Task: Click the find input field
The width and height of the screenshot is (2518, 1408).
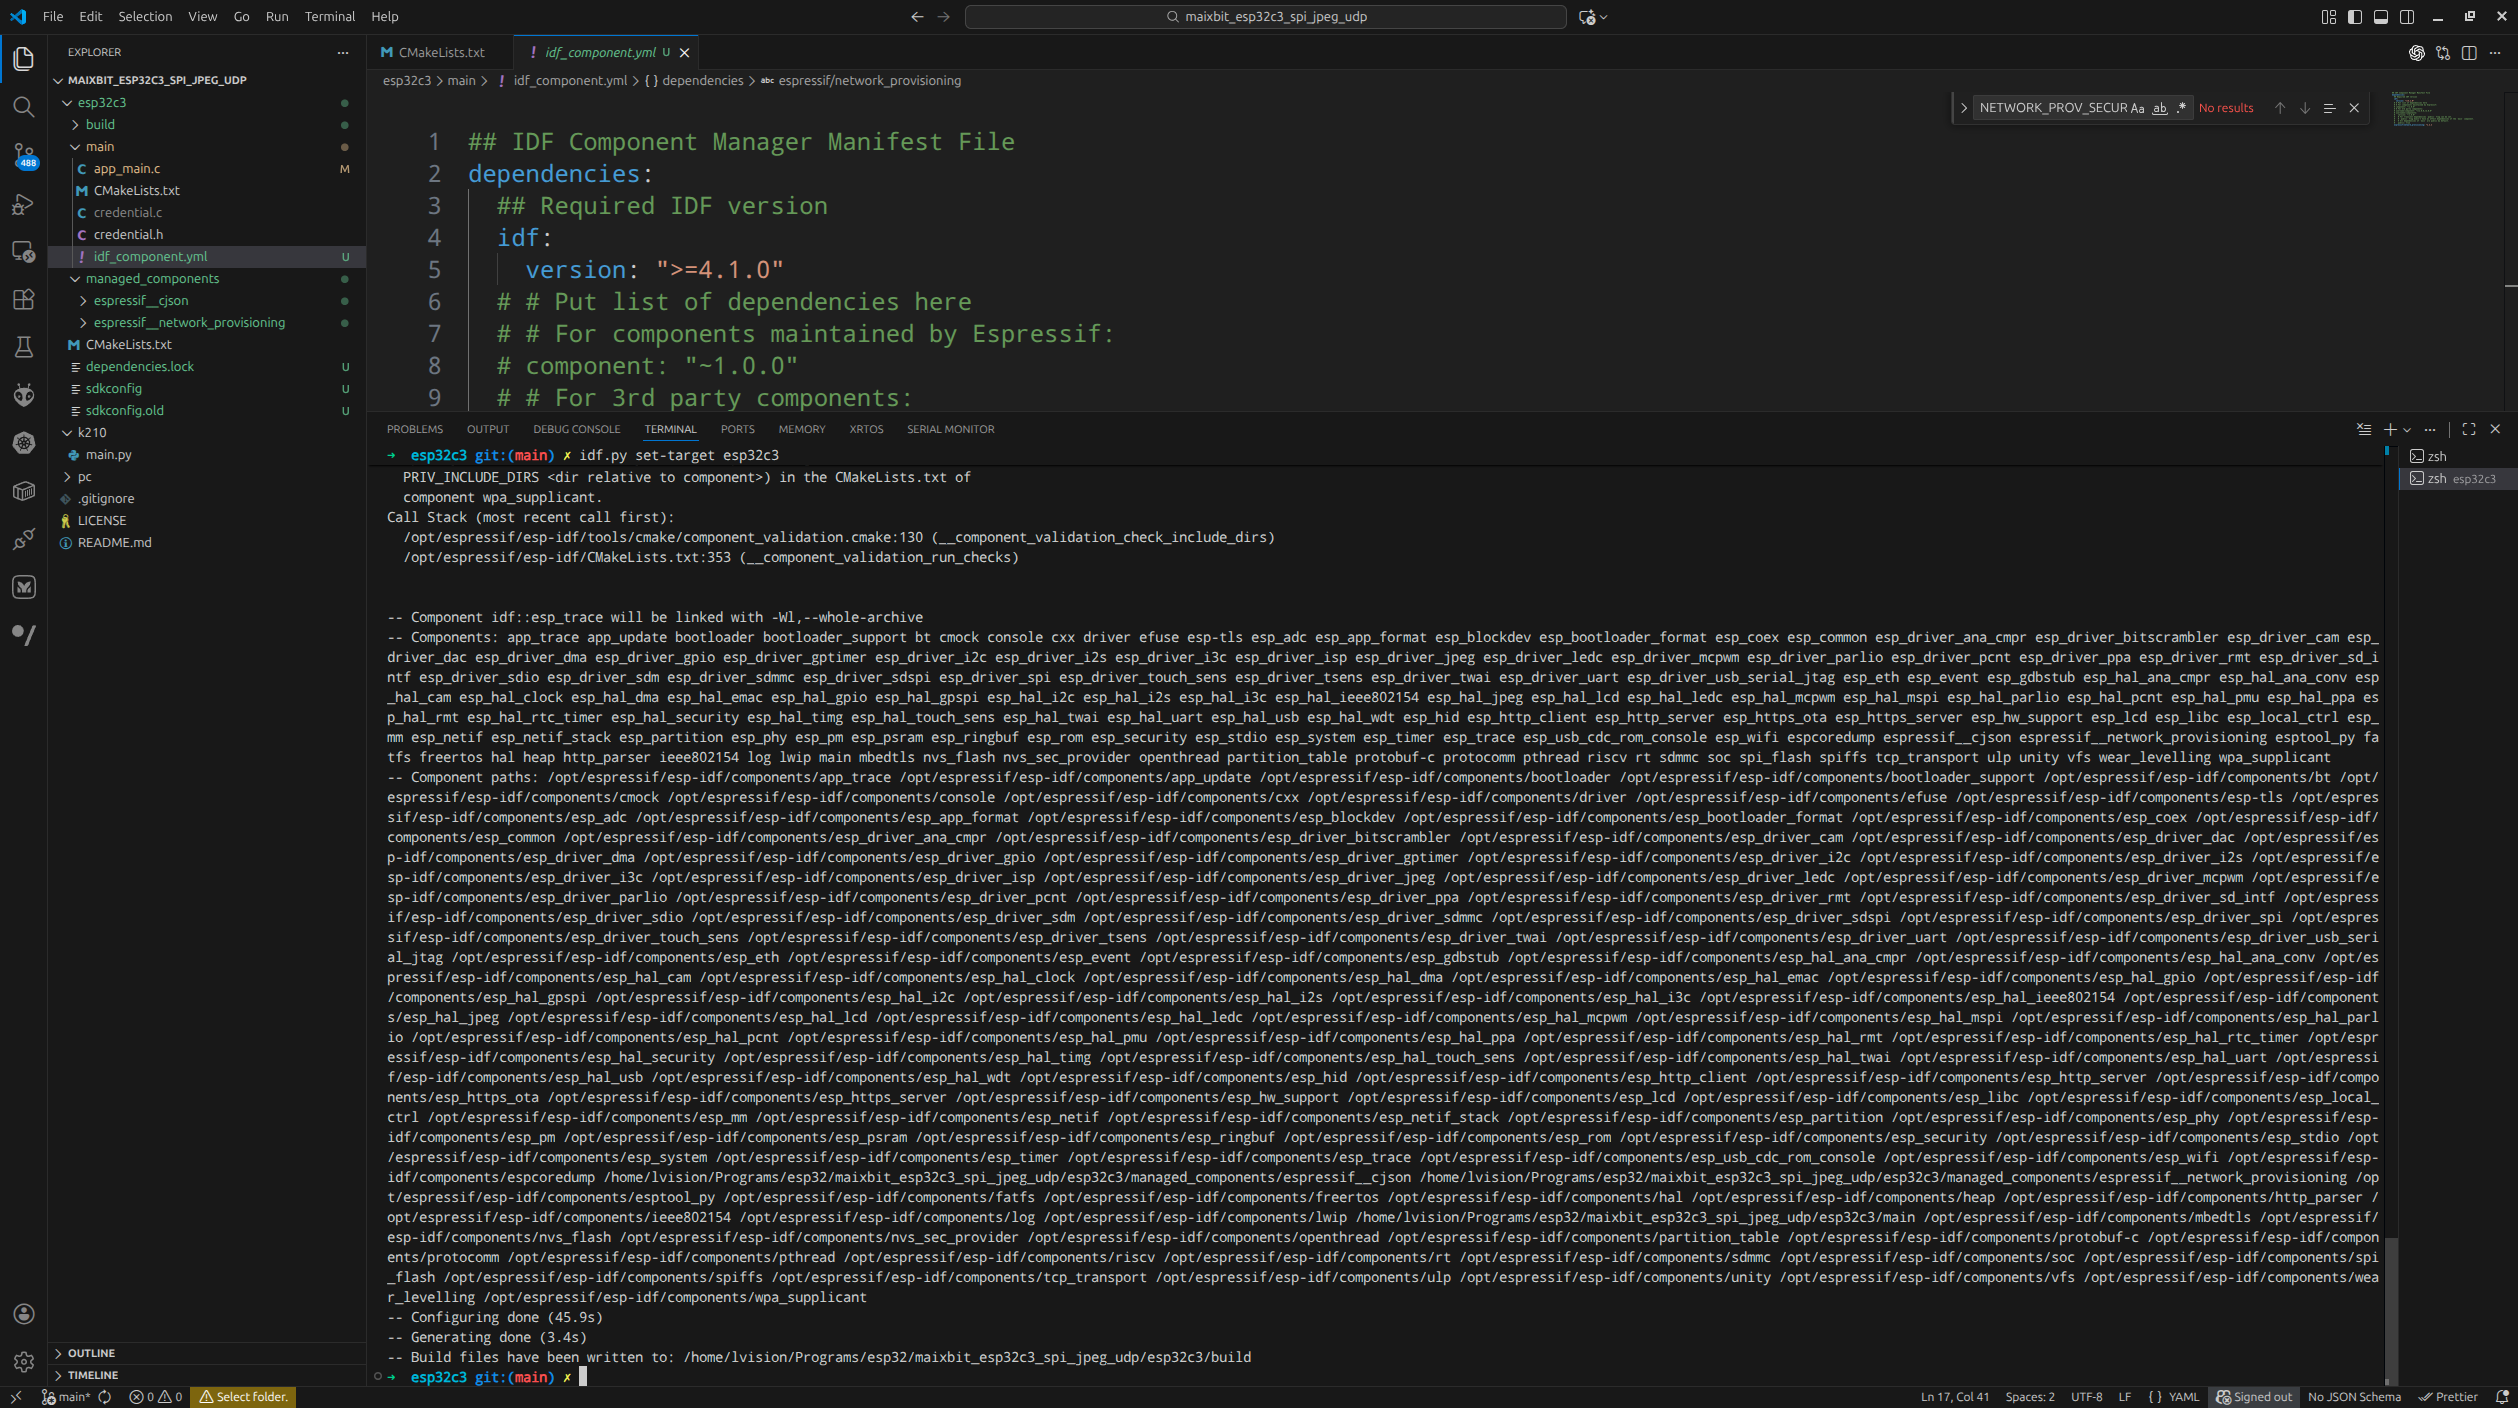Action: click(x=2050, y=108)
